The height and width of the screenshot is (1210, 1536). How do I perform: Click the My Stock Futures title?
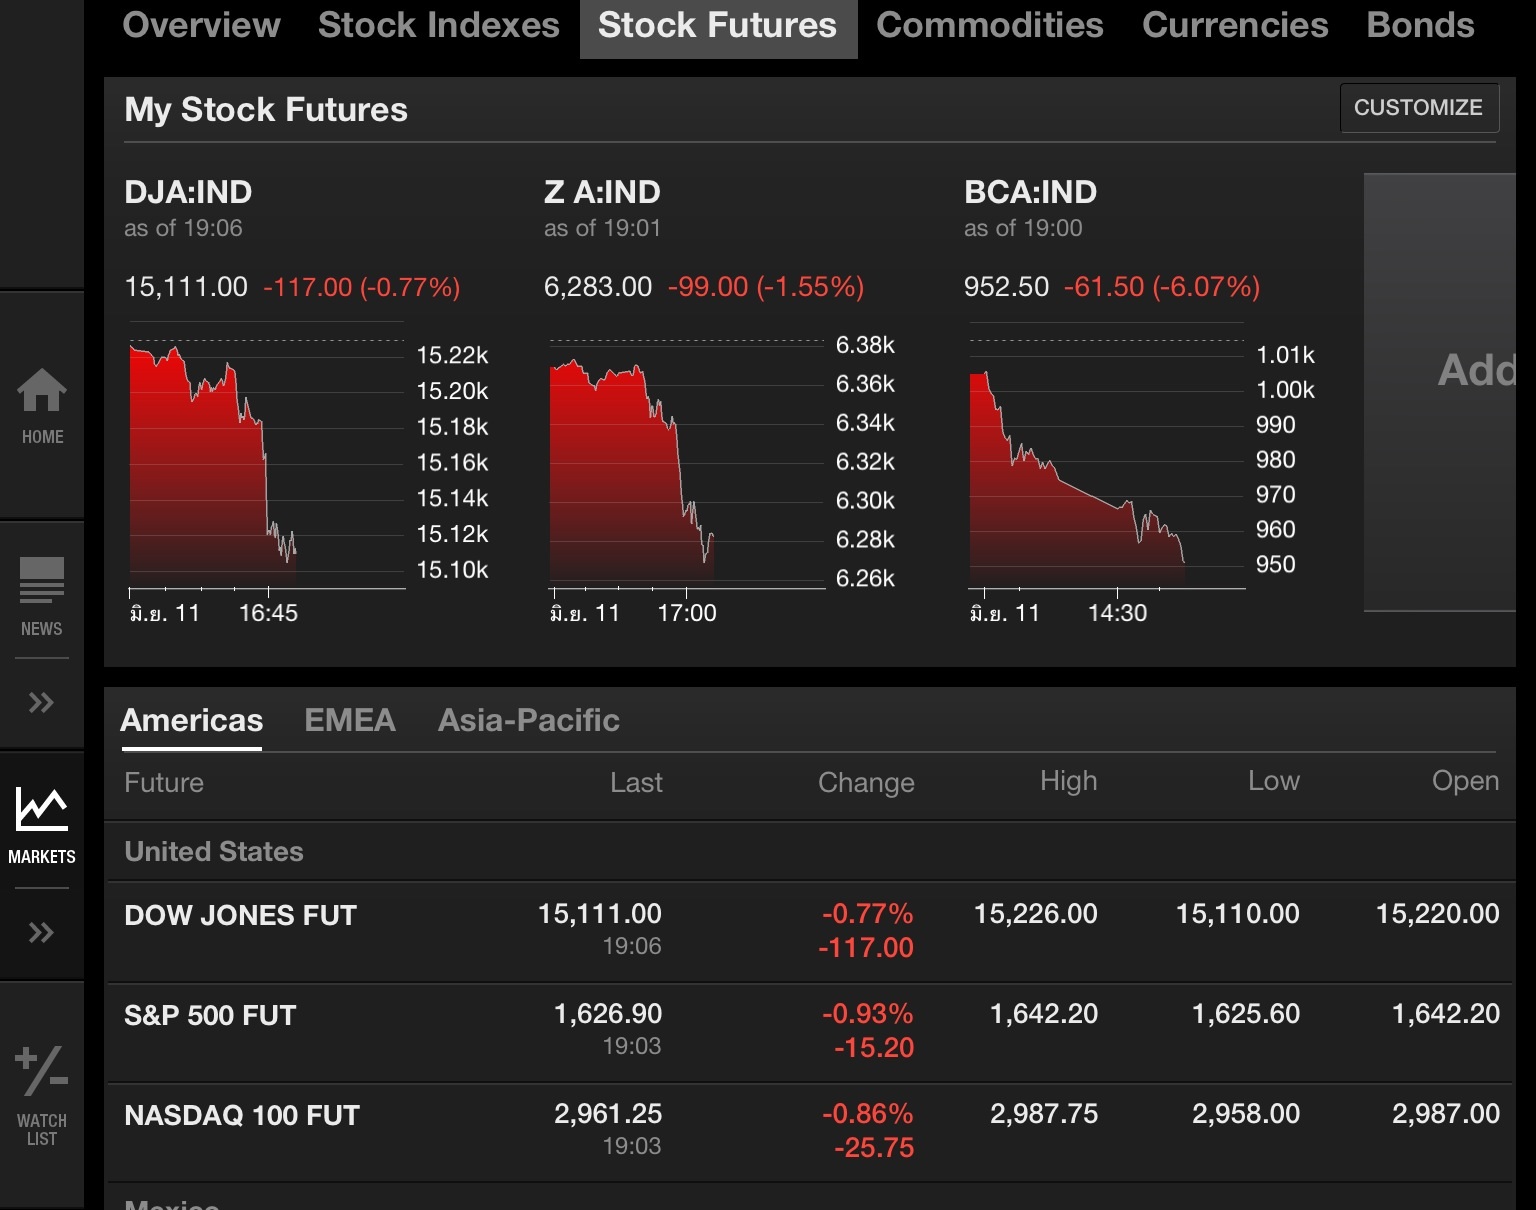[x=266, y=109]
